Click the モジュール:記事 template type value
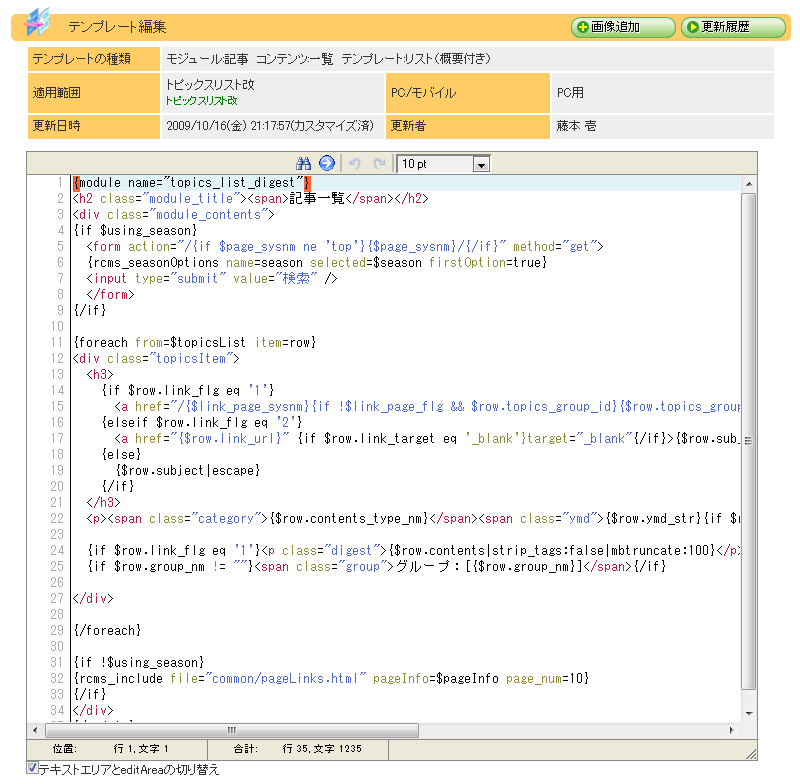Viewport: 800px width, 784px height. coord(328,59)
